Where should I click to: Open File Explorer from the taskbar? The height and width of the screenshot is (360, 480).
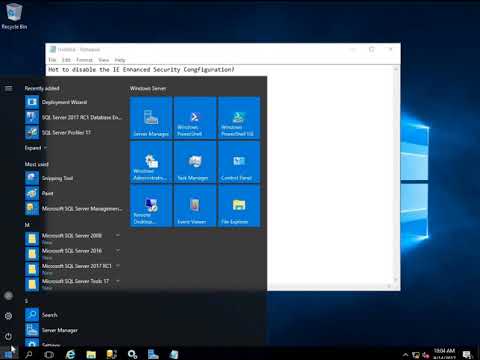coord(91,354)
